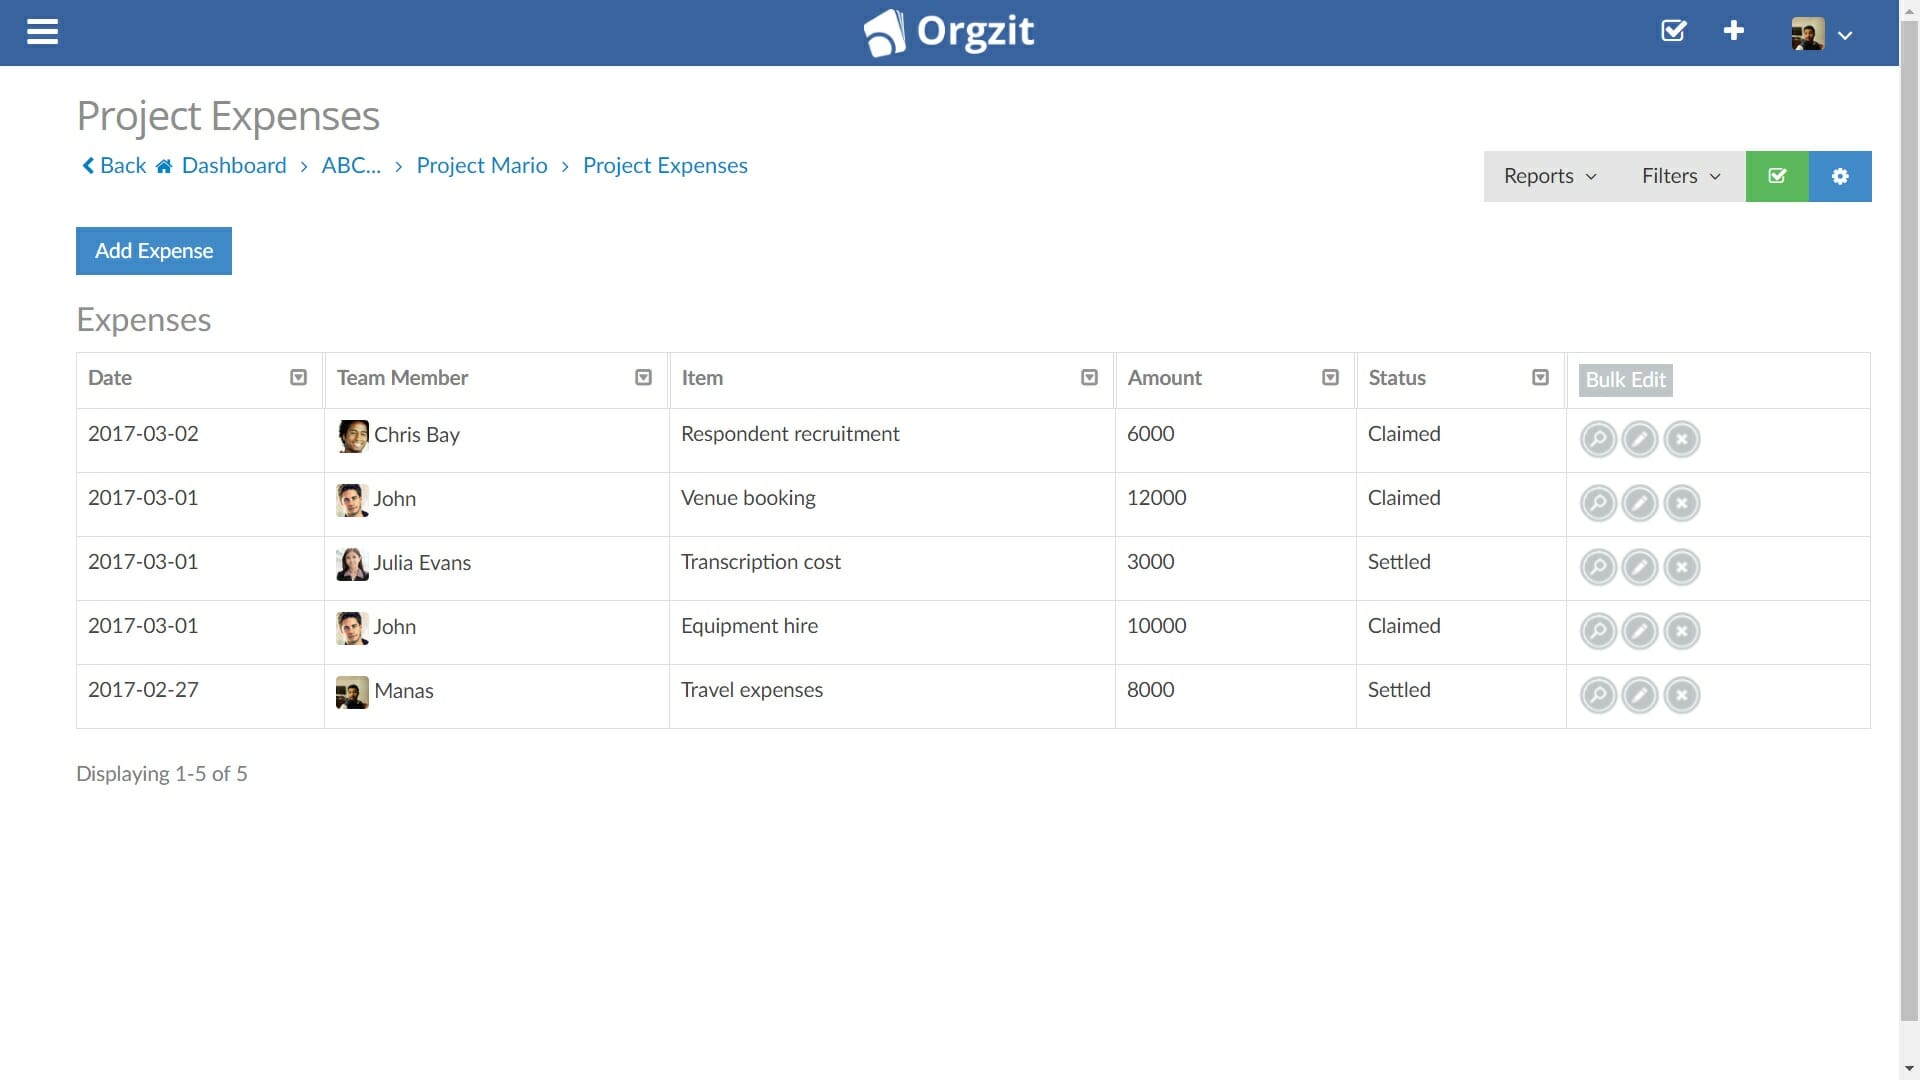Image resolution: width=1920 pixels, height=1080 pixels.
Task: Enable Bulk Edit mode
Action: (1624, 380)
